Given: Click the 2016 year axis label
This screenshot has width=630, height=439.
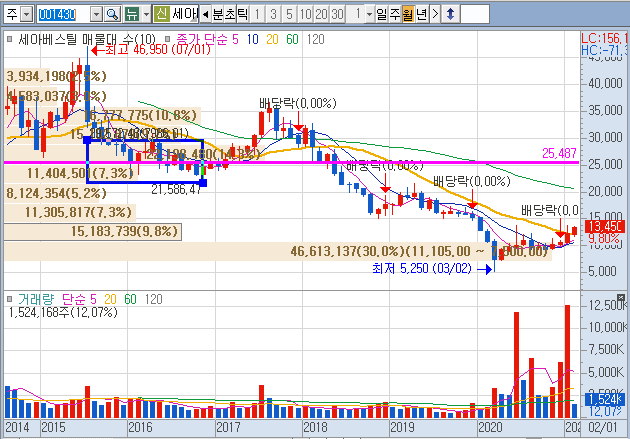Looking at the screenshot, I should click(140, 427).
